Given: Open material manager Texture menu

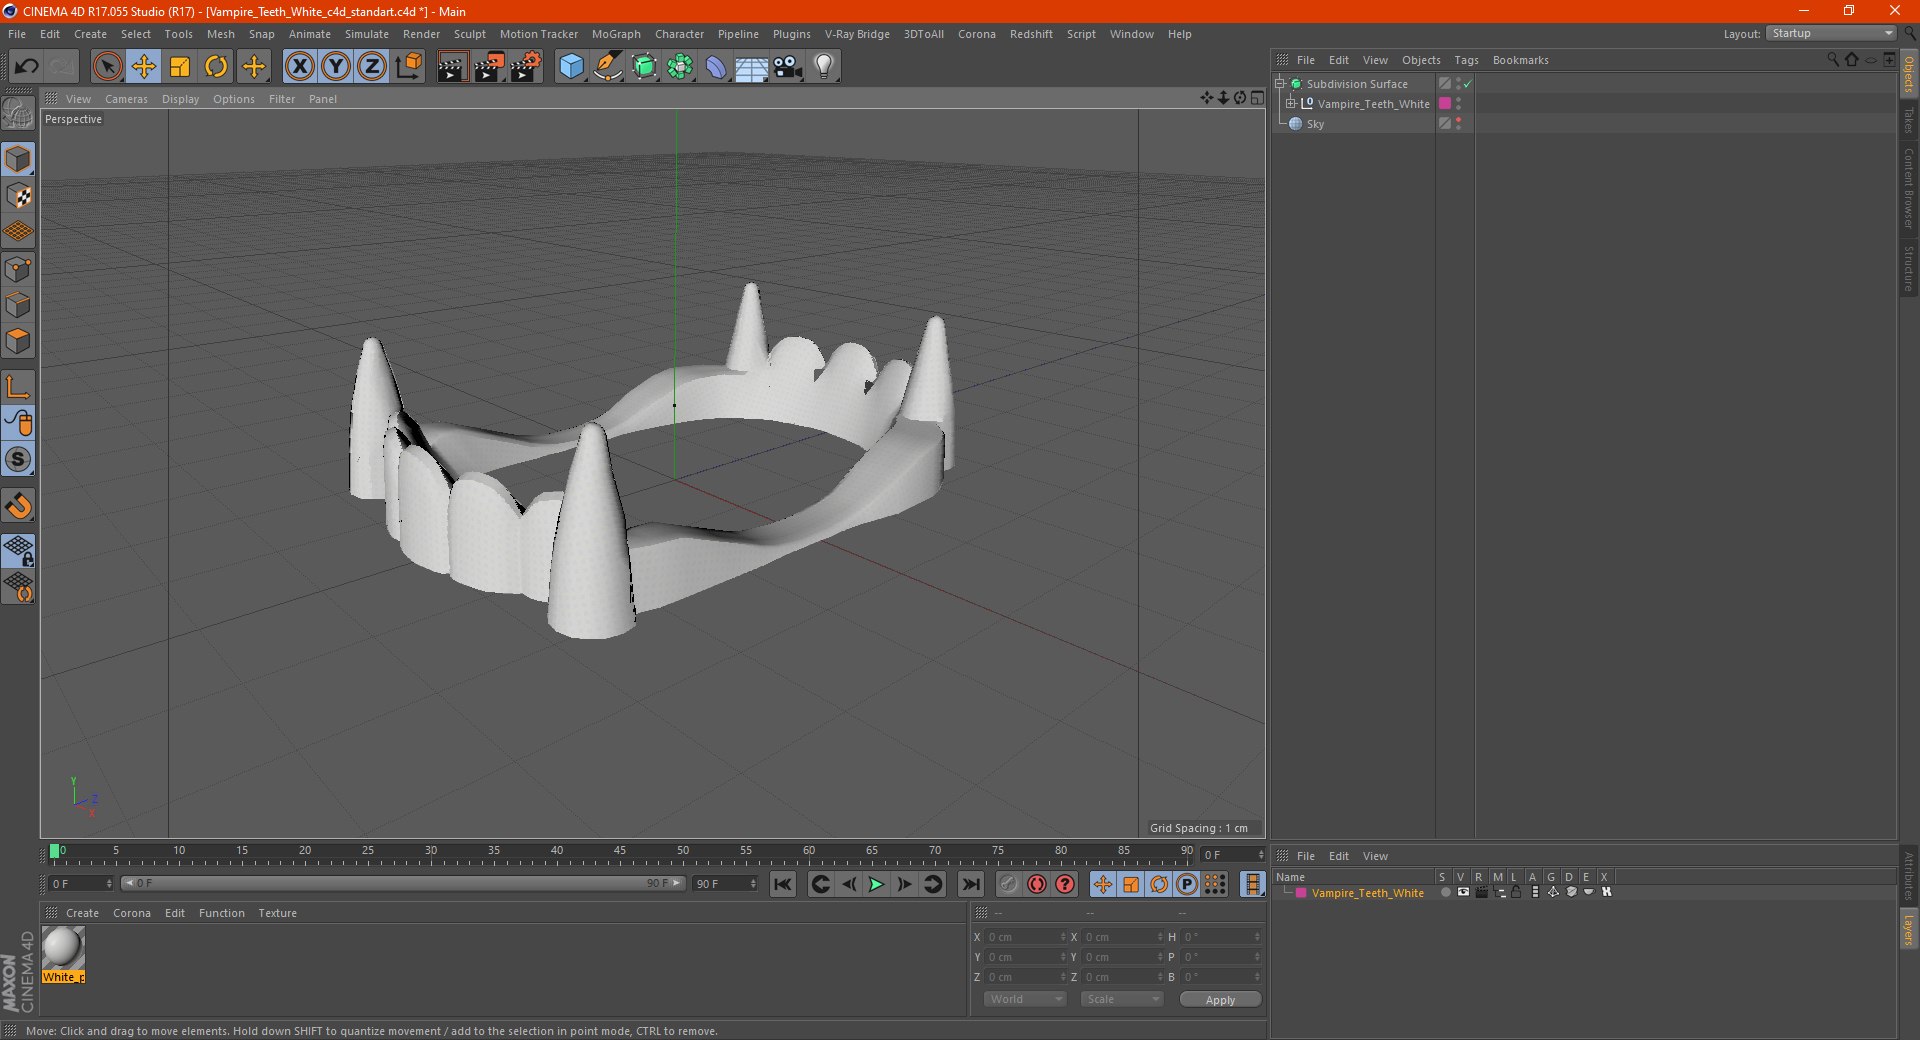Looking at the screenshot, I should [x=277, y=913].
